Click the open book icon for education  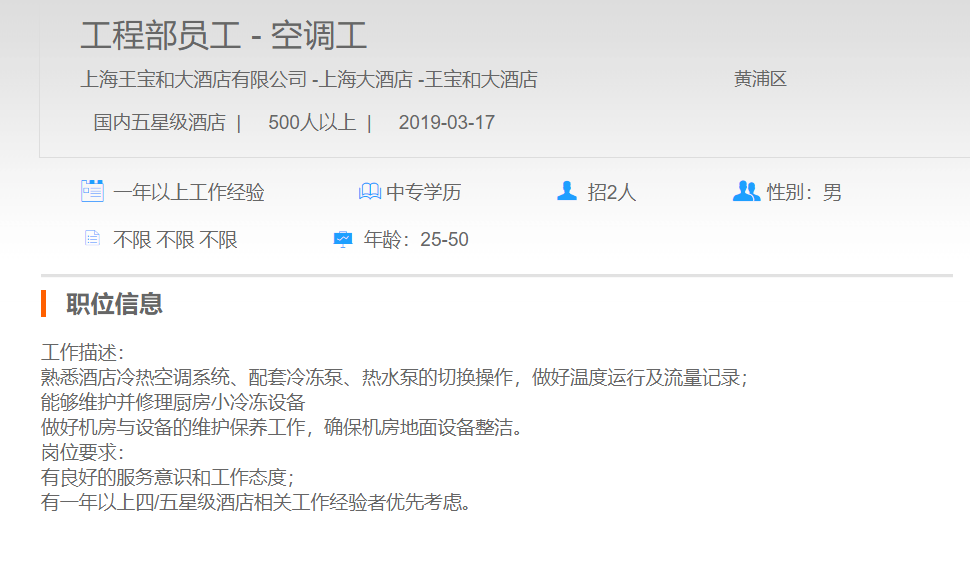[x=369, y=191]
